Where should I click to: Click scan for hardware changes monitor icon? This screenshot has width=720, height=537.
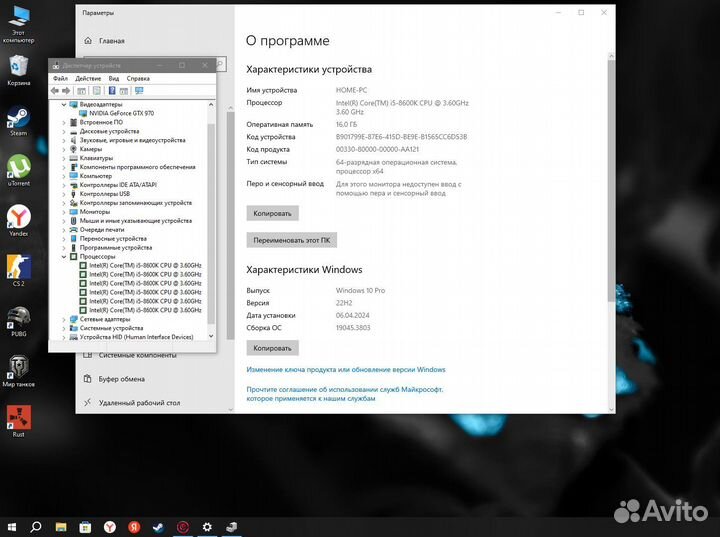pos(139,91)
